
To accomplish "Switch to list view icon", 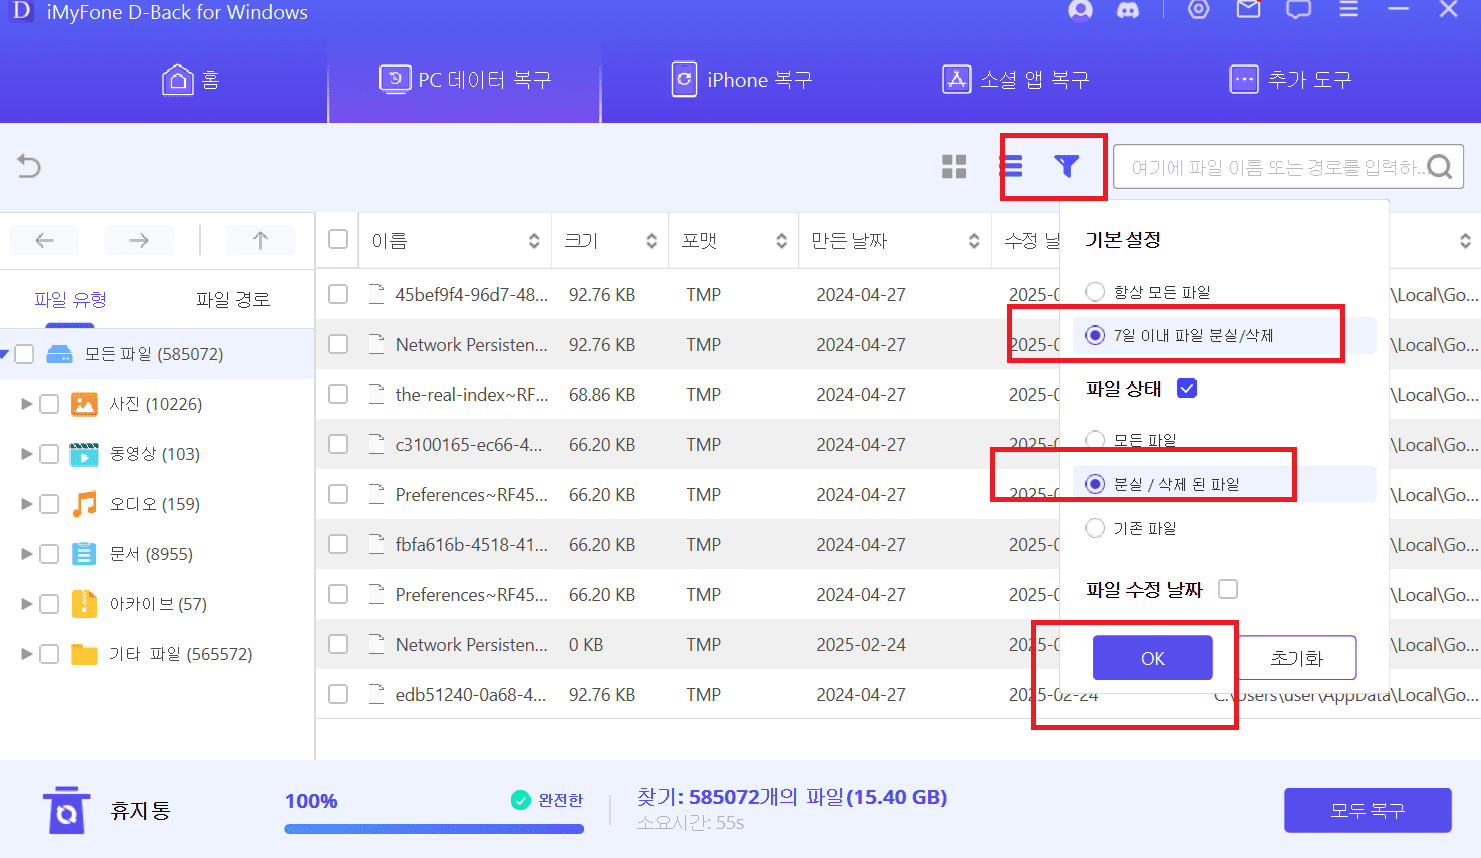I will 1012,166.
